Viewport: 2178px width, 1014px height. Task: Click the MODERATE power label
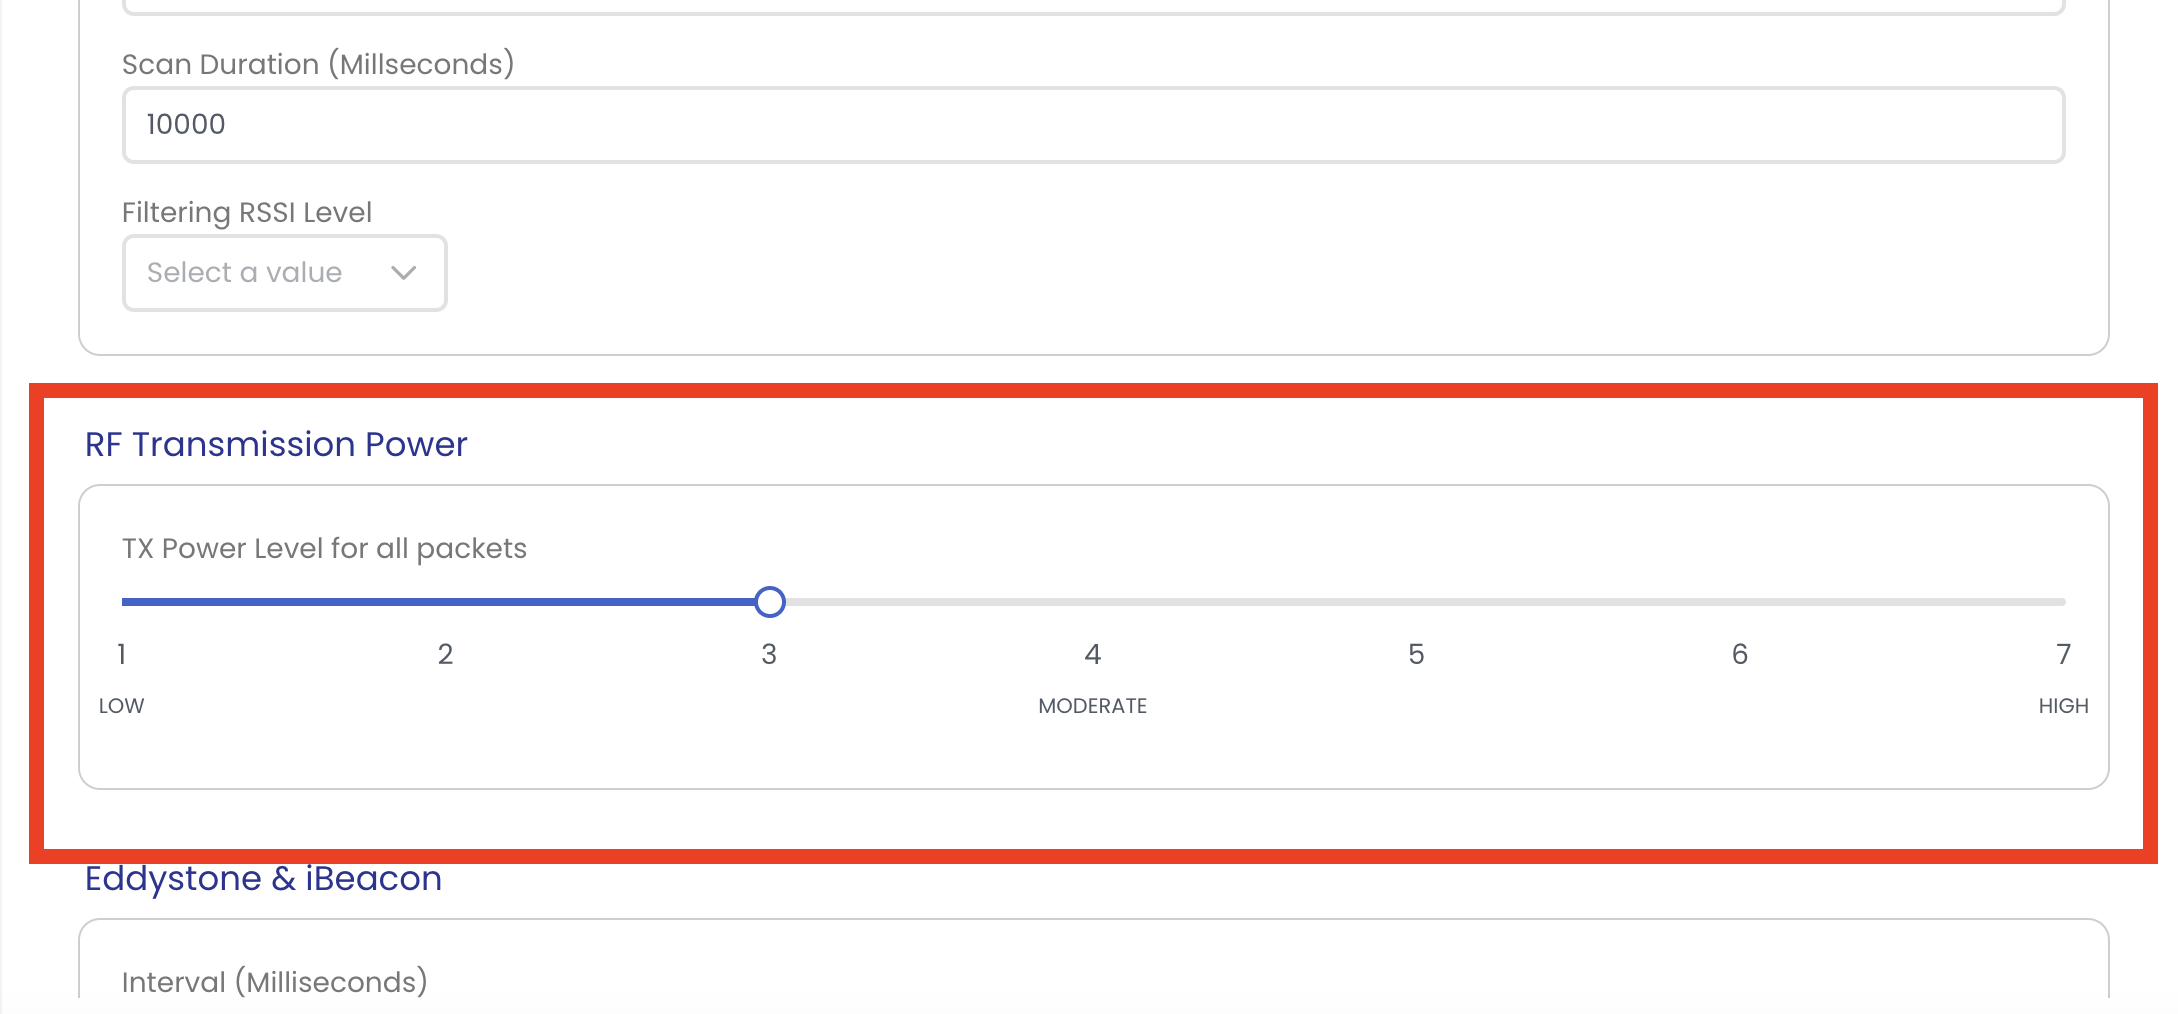(1093, 706)
